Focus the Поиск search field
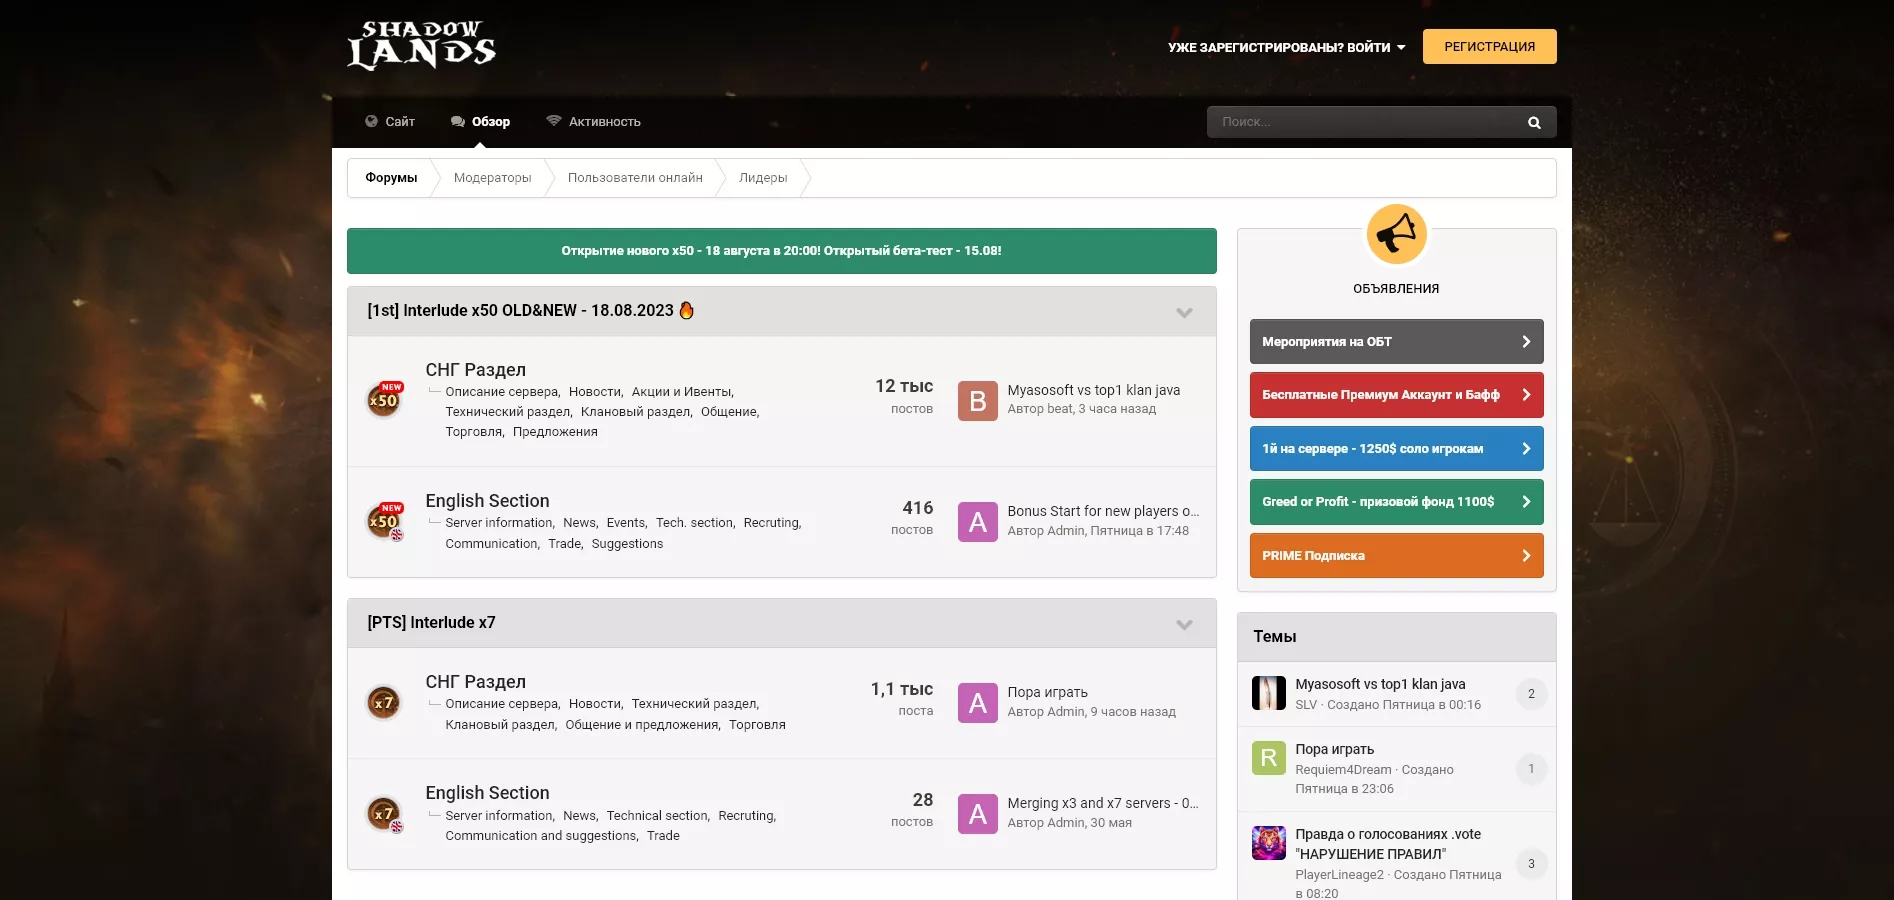Screen dimensions: 1894x900 [1360, 122]
